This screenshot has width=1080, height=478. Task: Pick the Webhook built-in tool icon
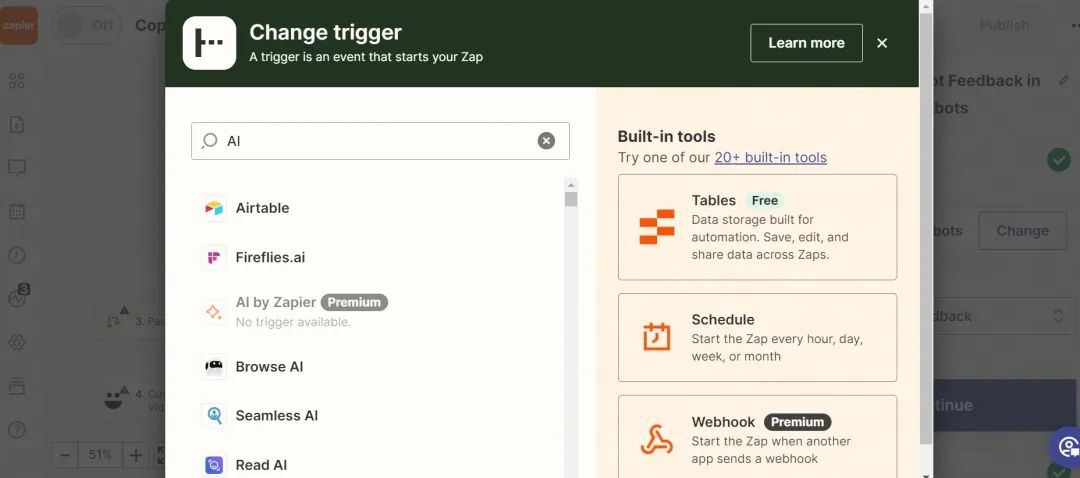pyautogui.click(x=656, y=439)
